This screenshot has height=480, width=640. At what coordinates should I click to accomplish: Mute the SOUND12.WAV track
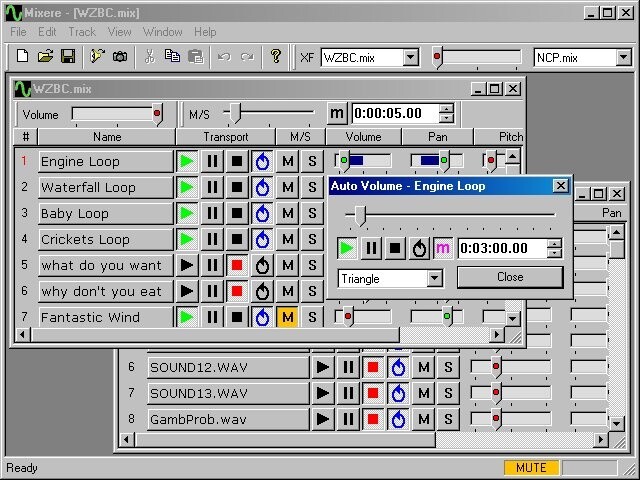coord(424,367)
